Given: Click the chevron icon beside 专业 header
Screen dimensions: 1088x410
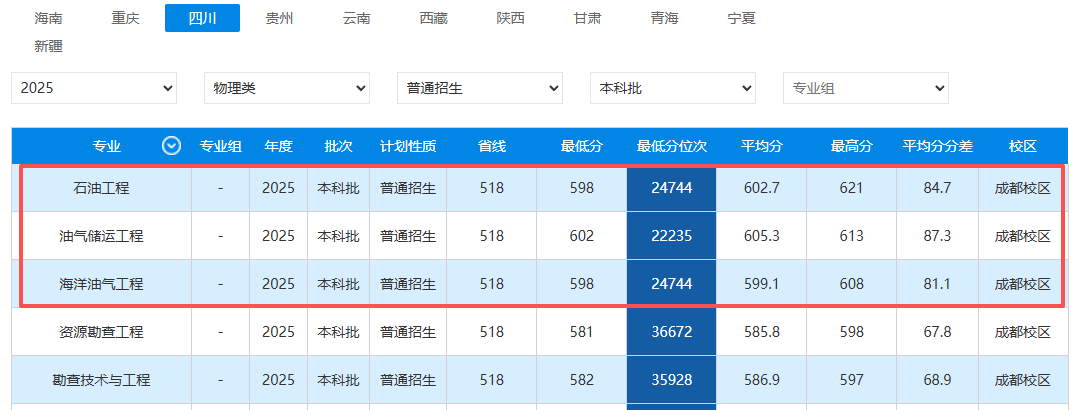Looking at the screenshot, I should click(171, 146).
